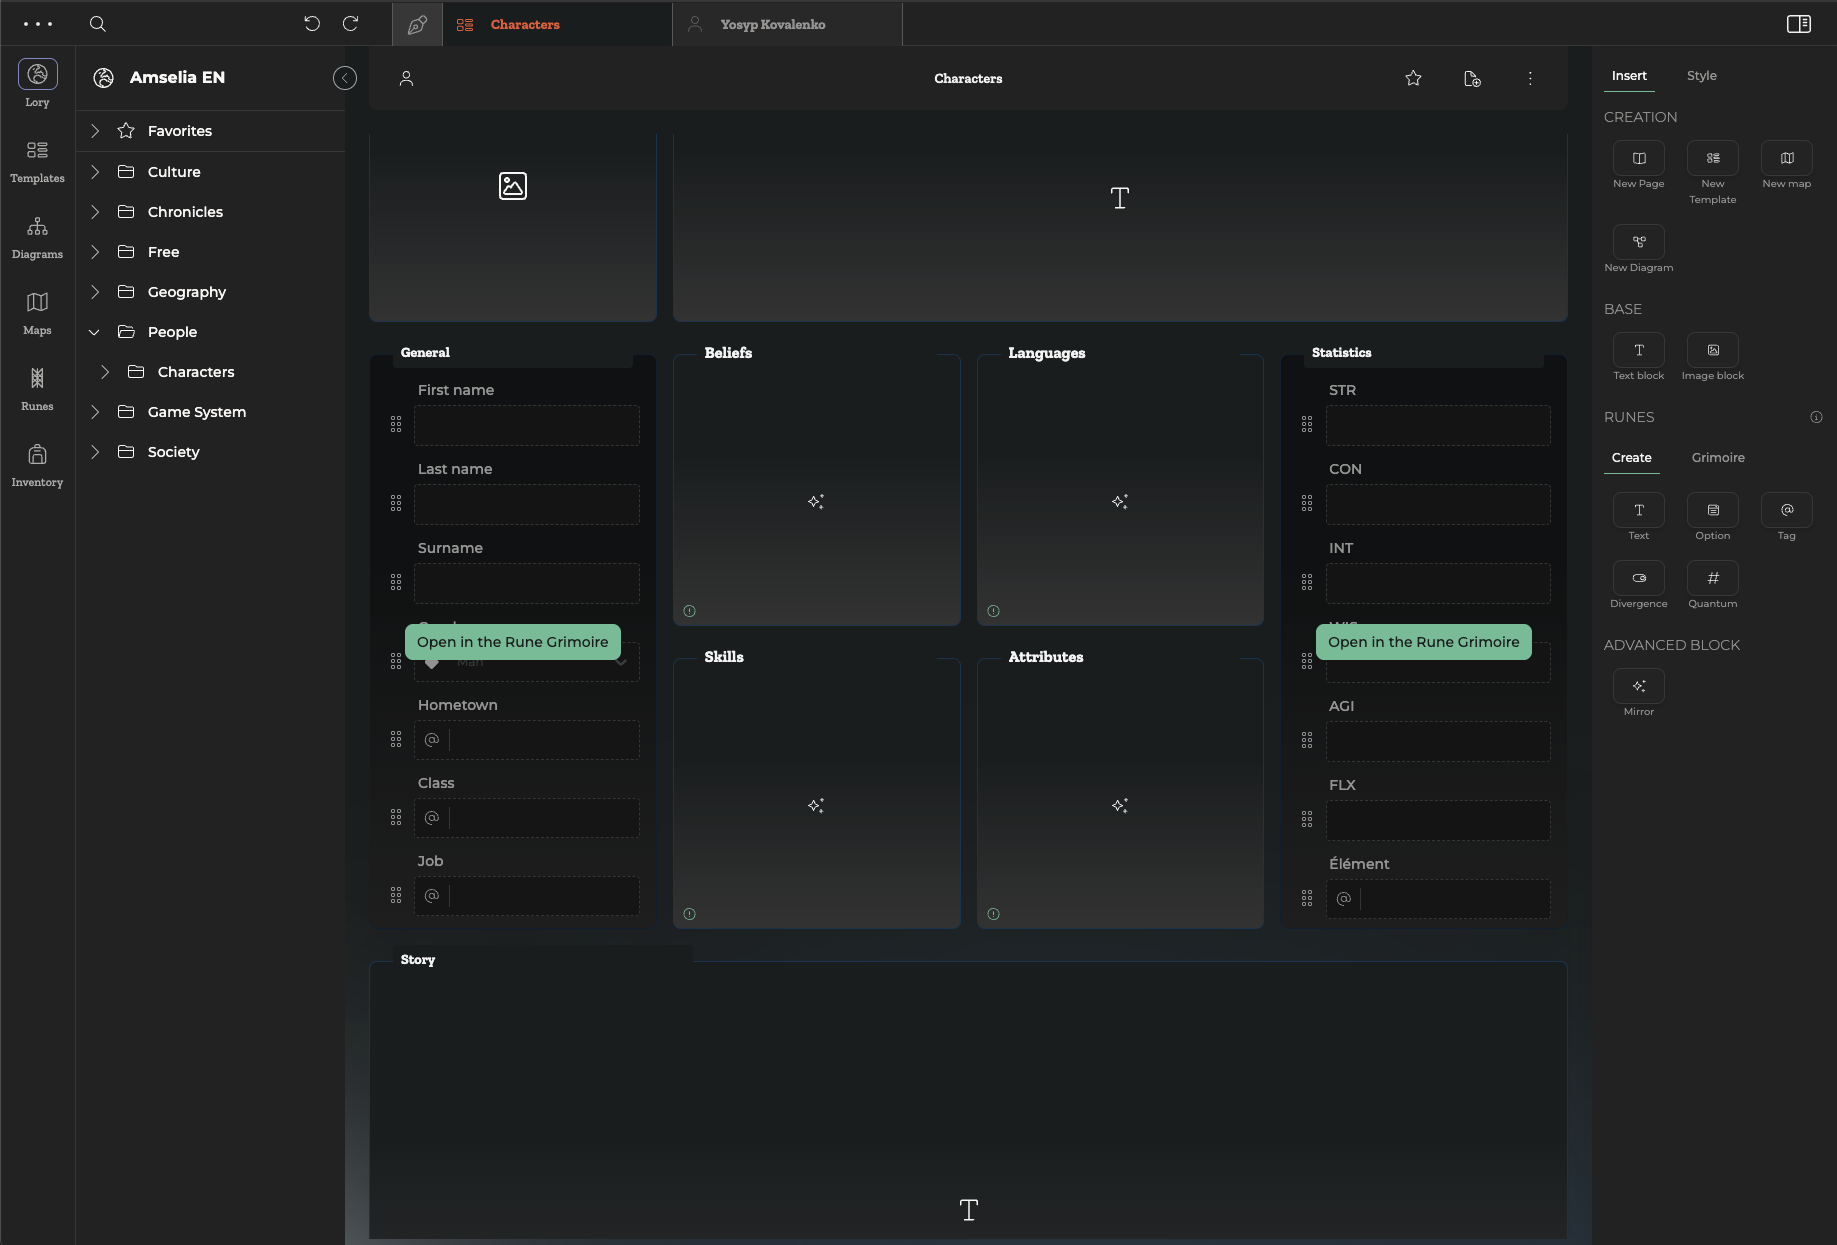
Task: Collapse the Amselia EN sidebar
Action: click(345, 78)
